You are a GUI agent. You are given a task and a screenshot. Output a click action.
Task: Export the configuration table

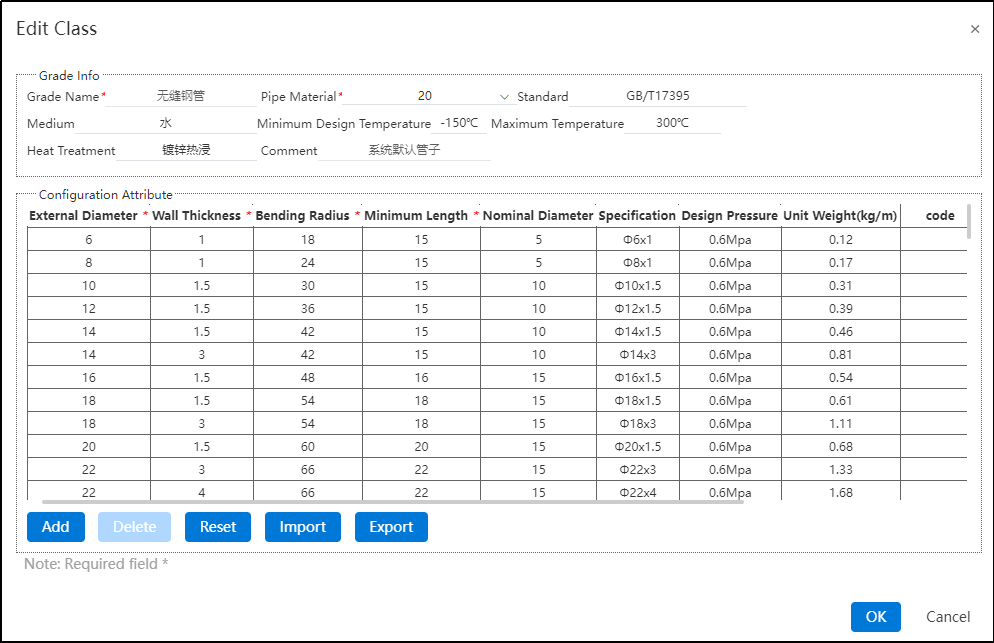391,527
